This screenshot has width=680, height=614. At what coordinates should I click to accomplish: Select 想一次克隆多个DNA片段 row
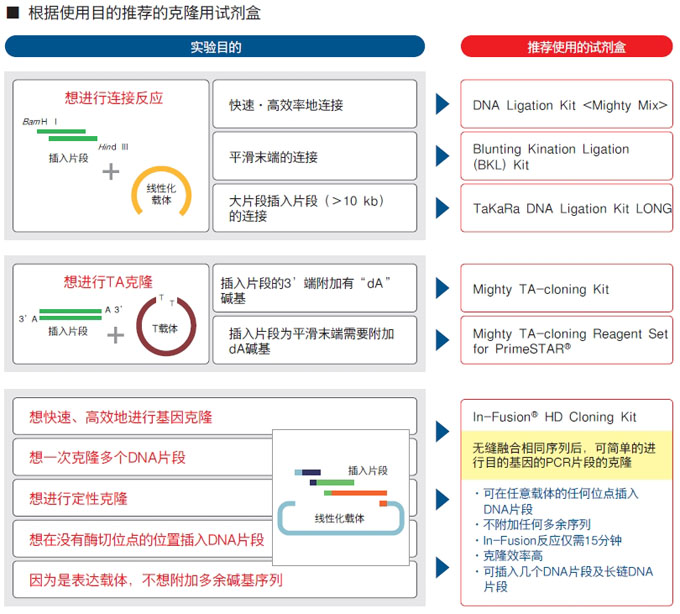coord(140,457)
